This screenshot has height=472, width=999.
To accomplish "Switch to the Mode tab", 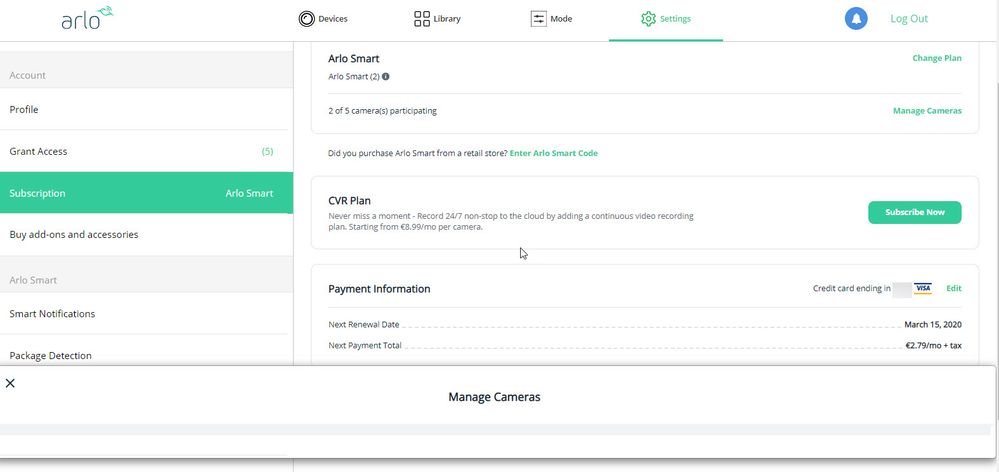I will 551,18.
